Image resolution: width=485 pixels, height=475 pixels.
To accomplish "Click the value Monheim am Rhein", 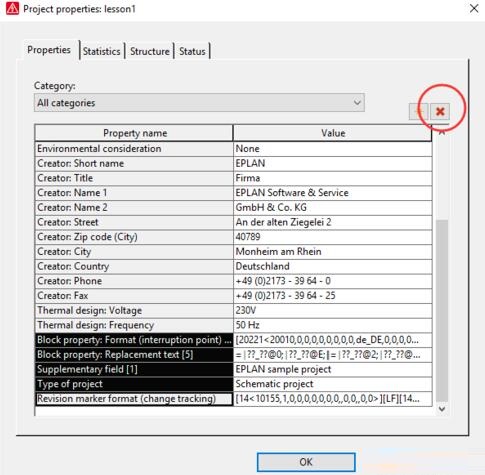I will click(x=332, y=252).
